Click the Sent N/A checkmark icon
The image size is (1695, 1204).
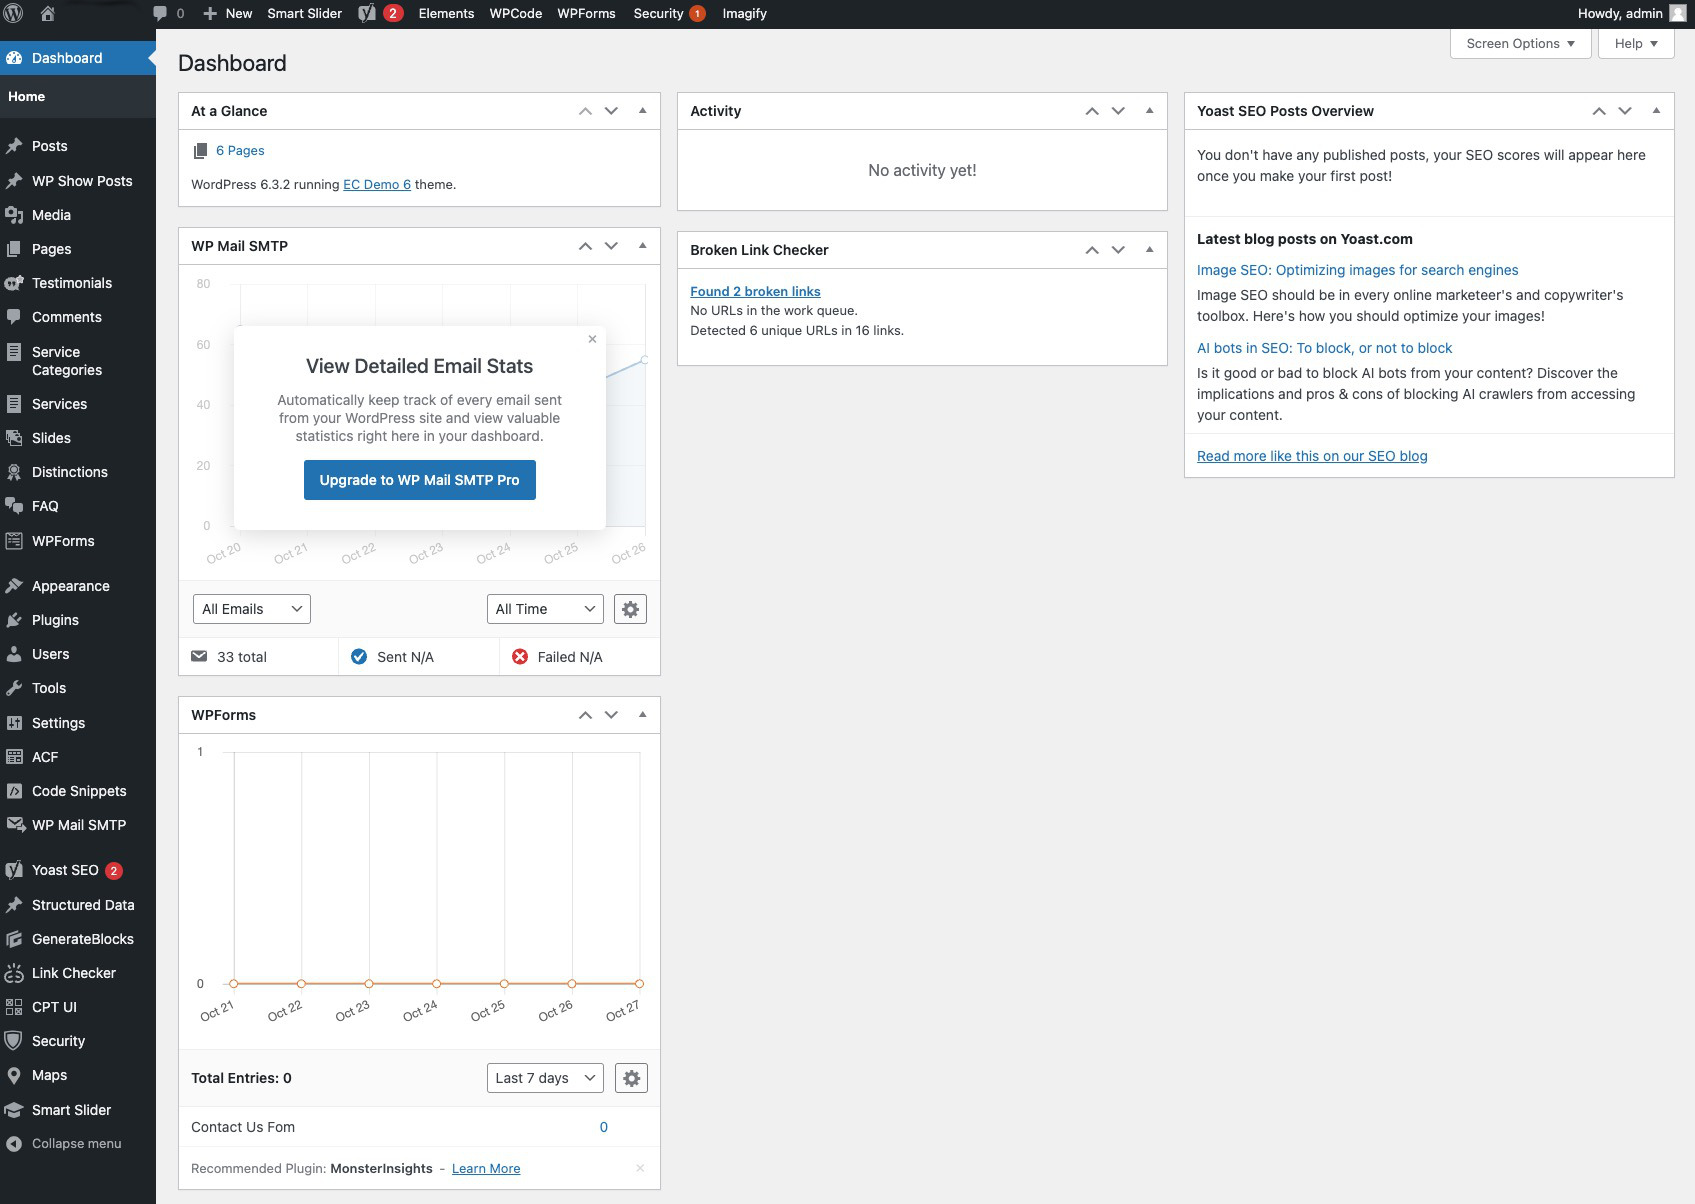pyautogui.click(x=359, y=657)
